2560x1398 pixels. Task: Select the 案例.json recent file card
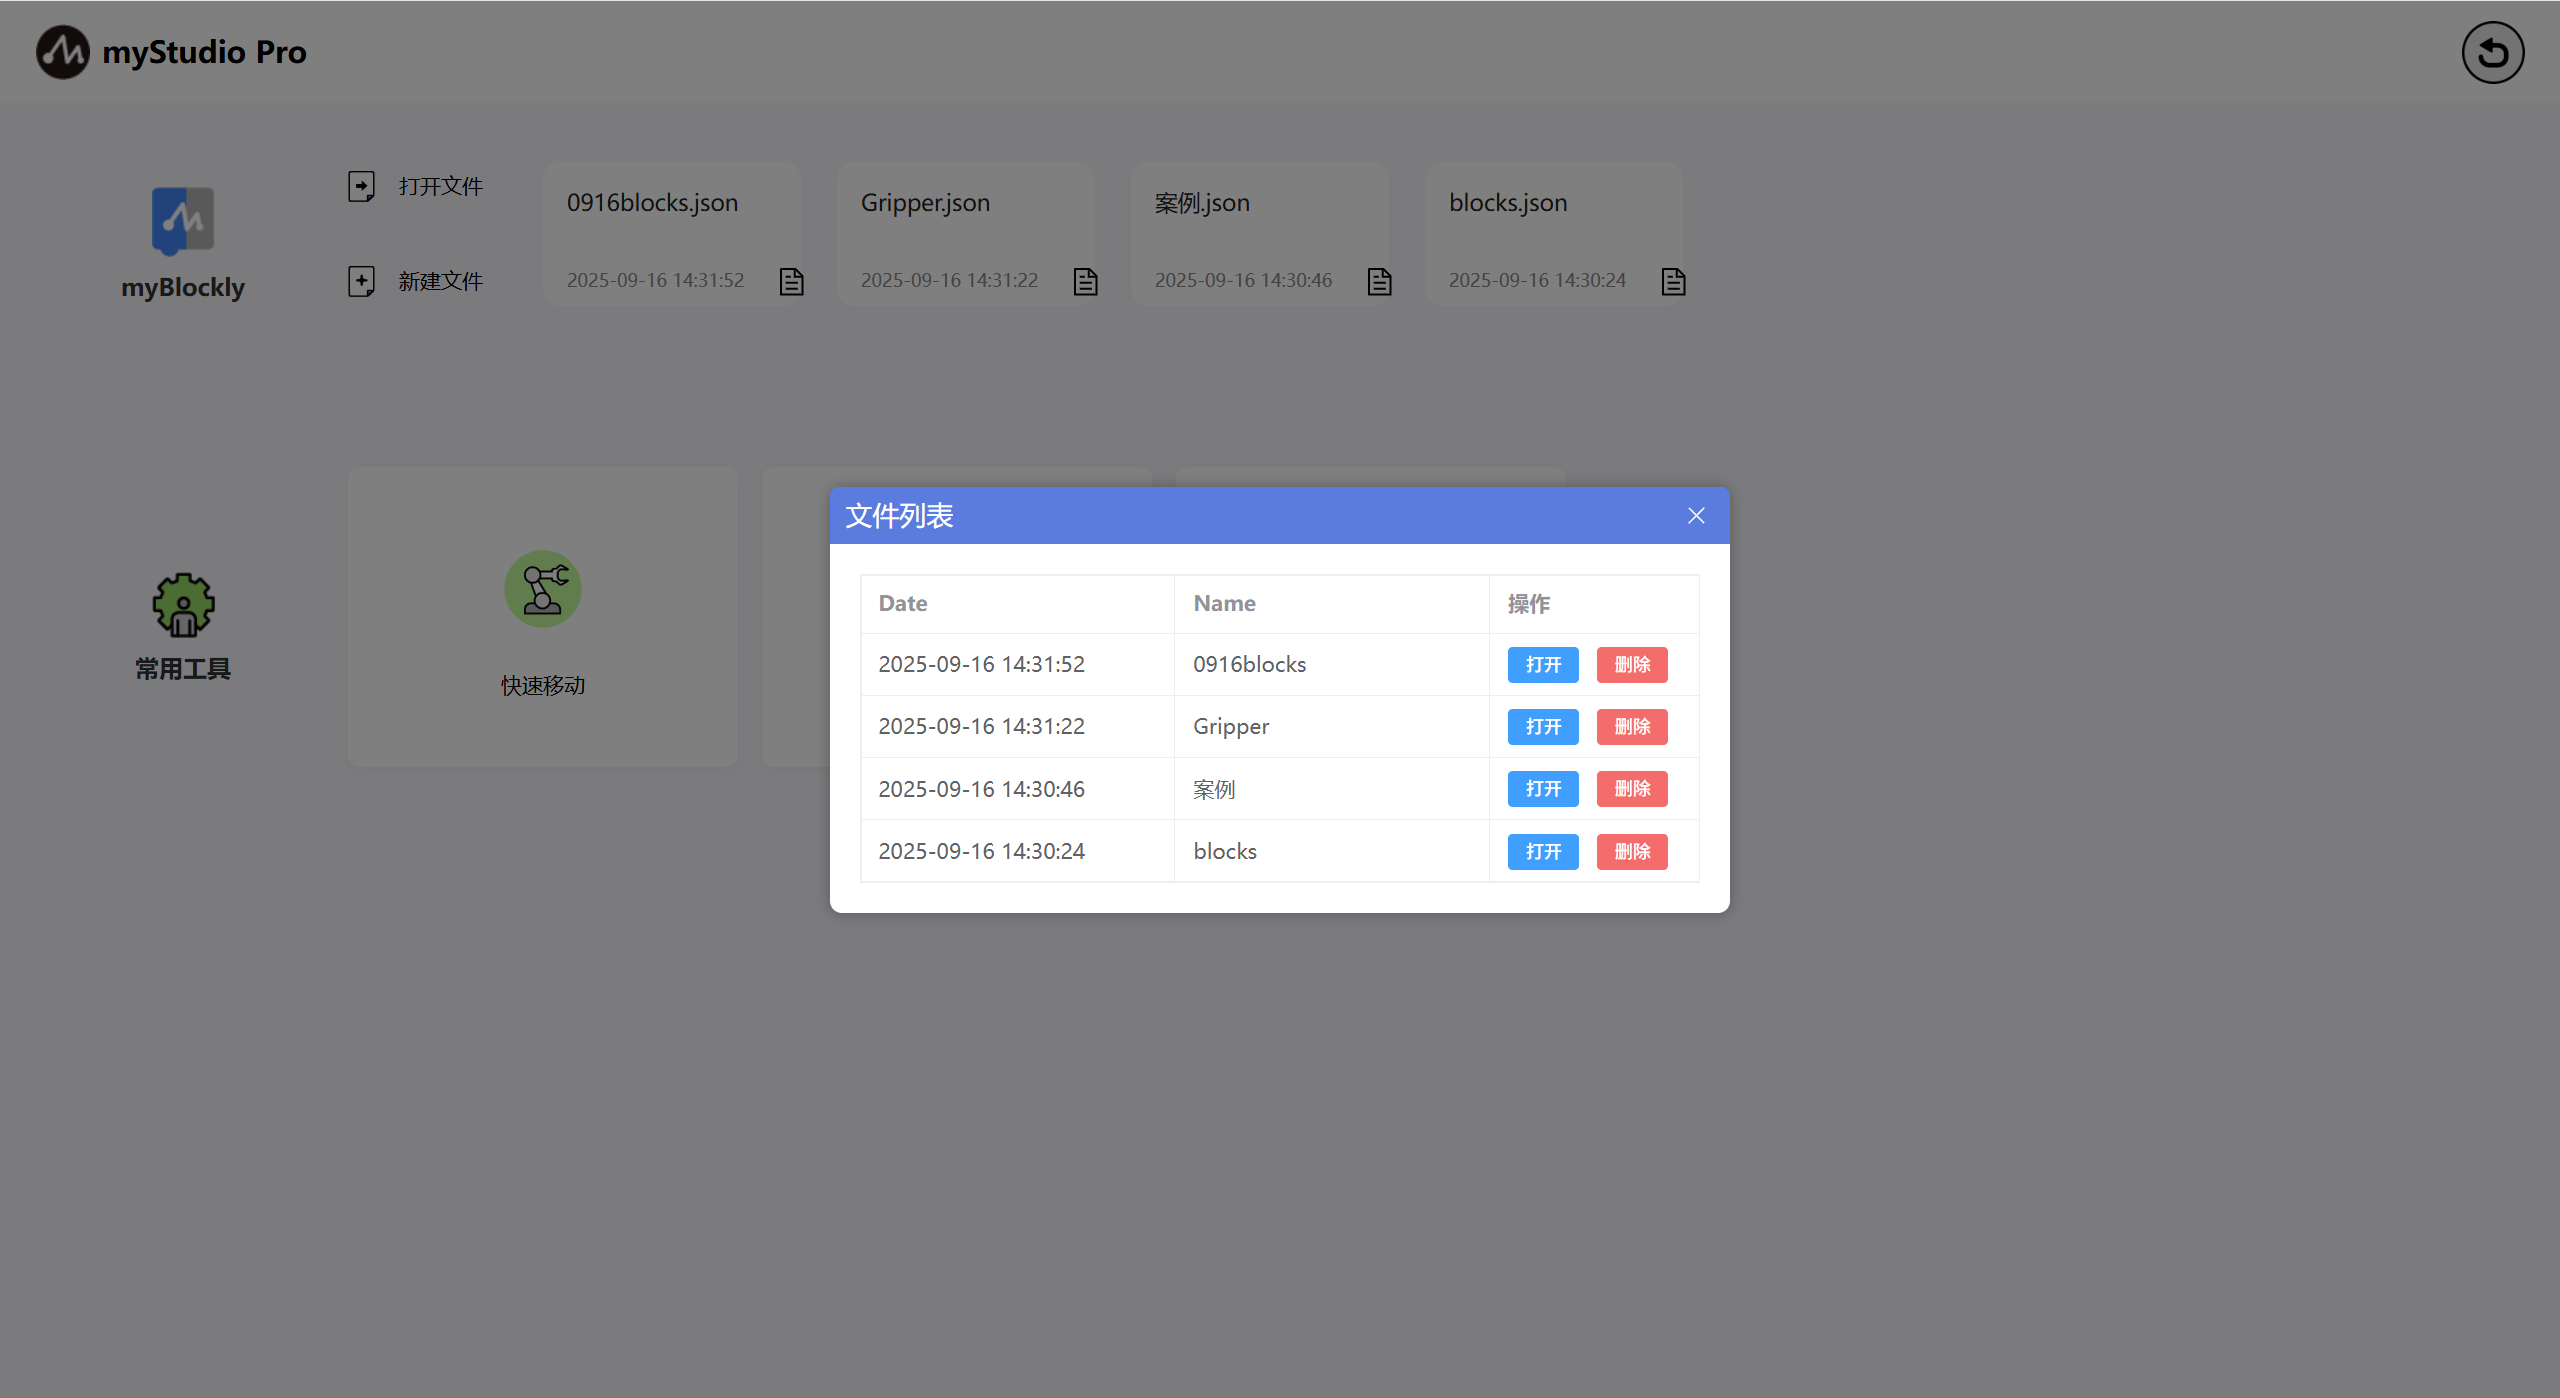click(1258, 234)
